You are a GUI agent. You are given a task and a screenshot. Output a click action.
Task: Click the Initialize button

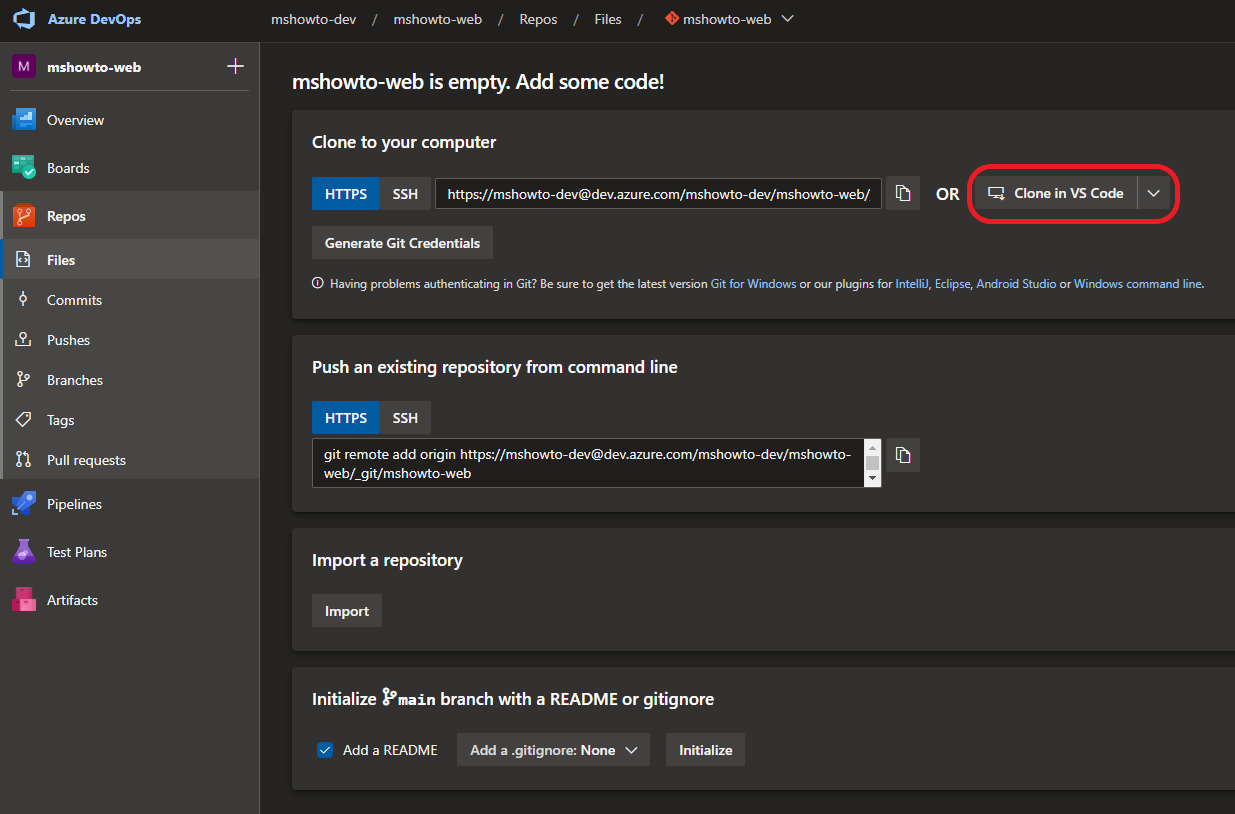pos(706,750)
